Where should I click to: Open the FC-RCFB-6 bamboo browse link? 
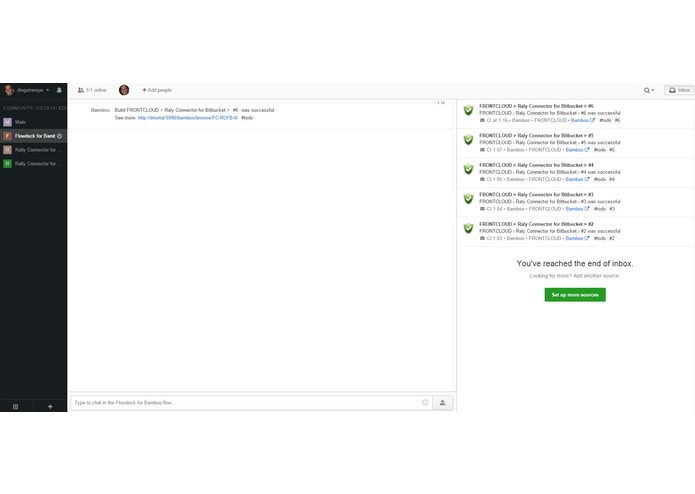tap(188, 118)
